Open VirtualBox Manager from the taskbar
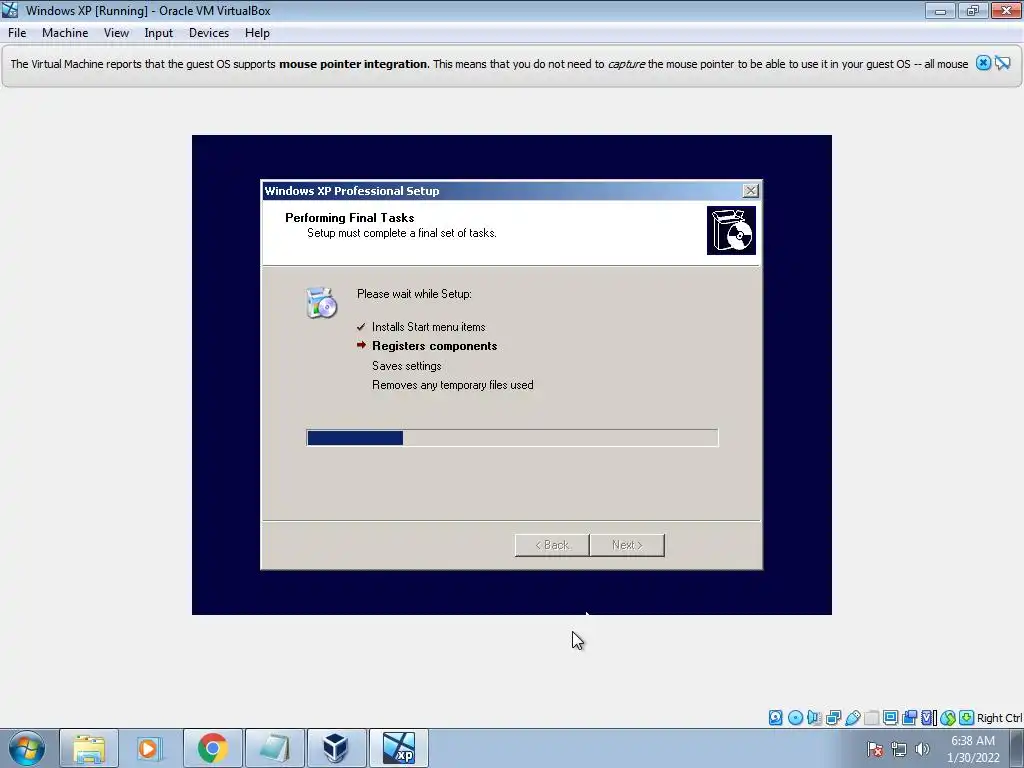The image size is (1024, 768). (336, 748)
